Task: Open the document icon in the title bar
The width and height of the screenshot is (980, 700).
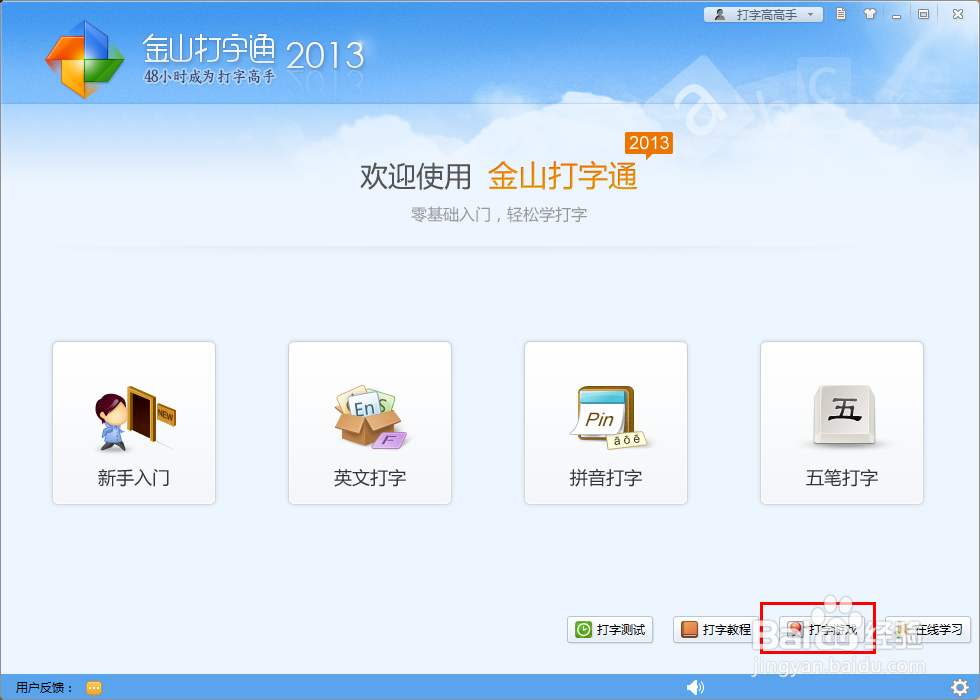Action: click(x=842, y=14)
